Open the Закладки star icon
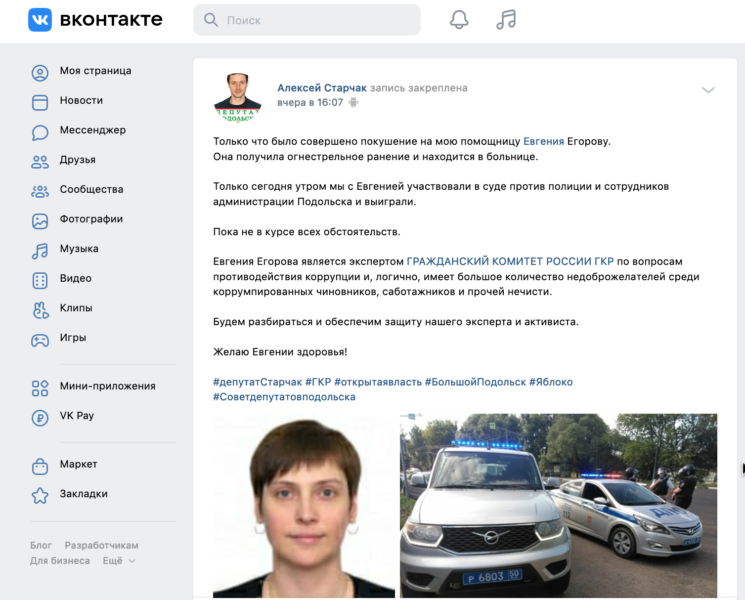This screenshot has height=600, width=745. (x=40, y=495)
